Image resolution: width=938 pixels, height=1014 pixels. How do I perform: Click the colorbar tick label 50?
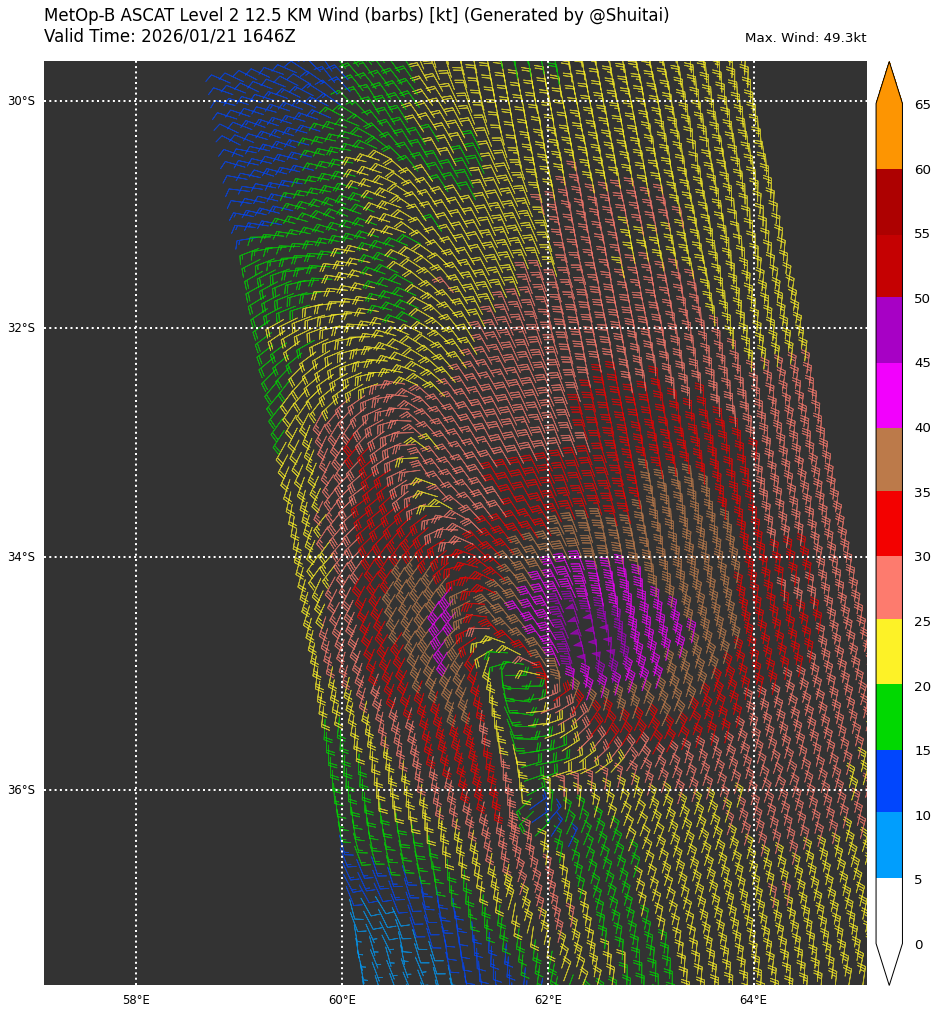pyautogui.click(x=921, y=299)
